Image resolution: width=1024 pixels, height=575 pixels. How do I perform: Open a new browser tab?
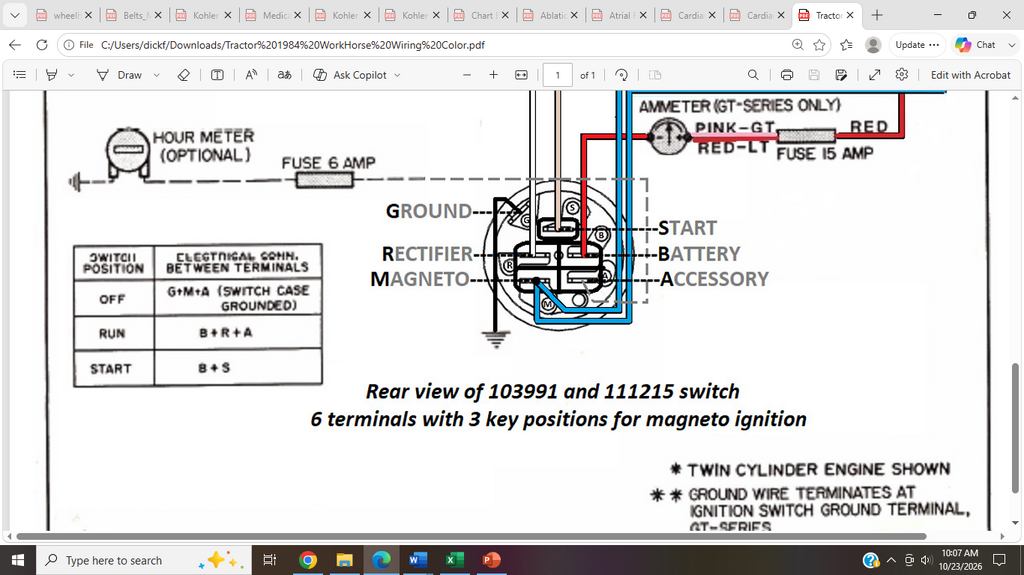pyautogui.click(x=877, y=15)
